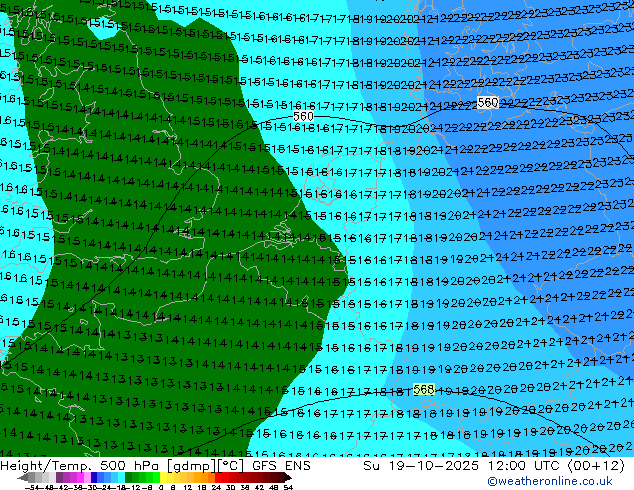
Task: Click the dark green swatch in the legend
Action: [129, 478]
